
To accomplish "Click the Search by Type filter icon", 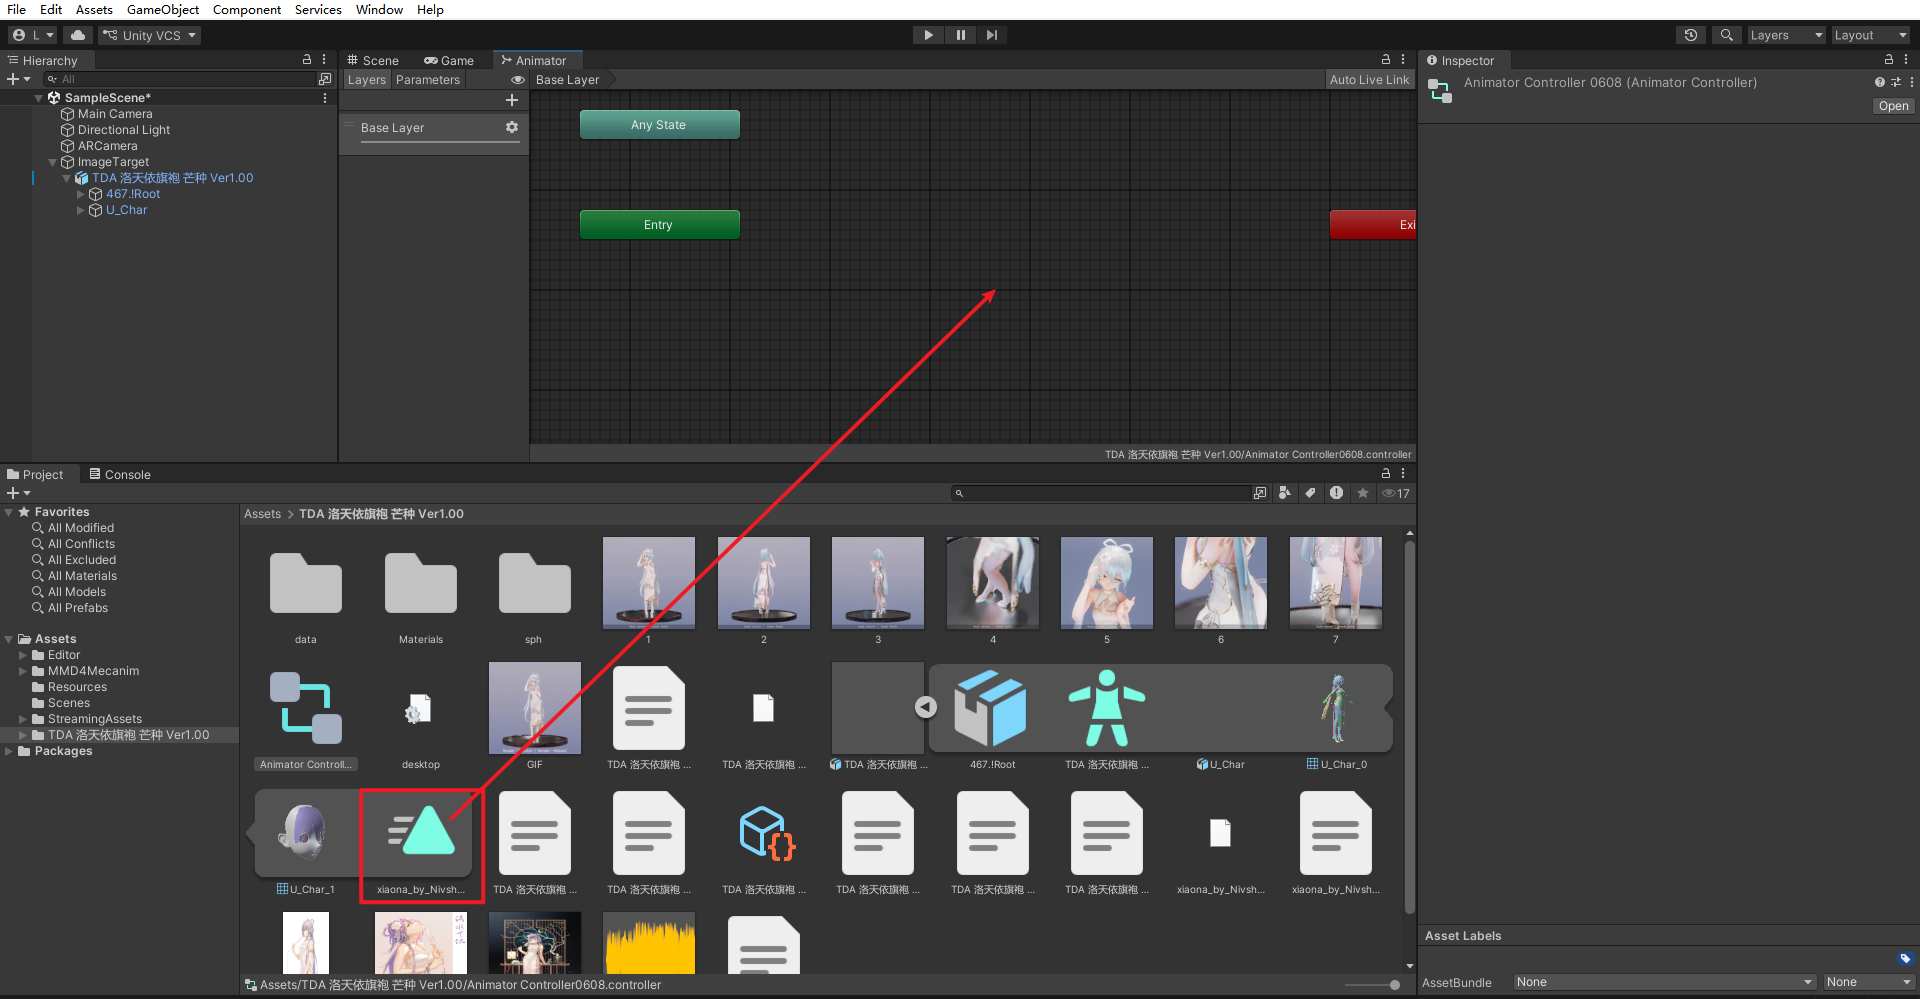I will pyautogui.click(x=1284, y=493).
